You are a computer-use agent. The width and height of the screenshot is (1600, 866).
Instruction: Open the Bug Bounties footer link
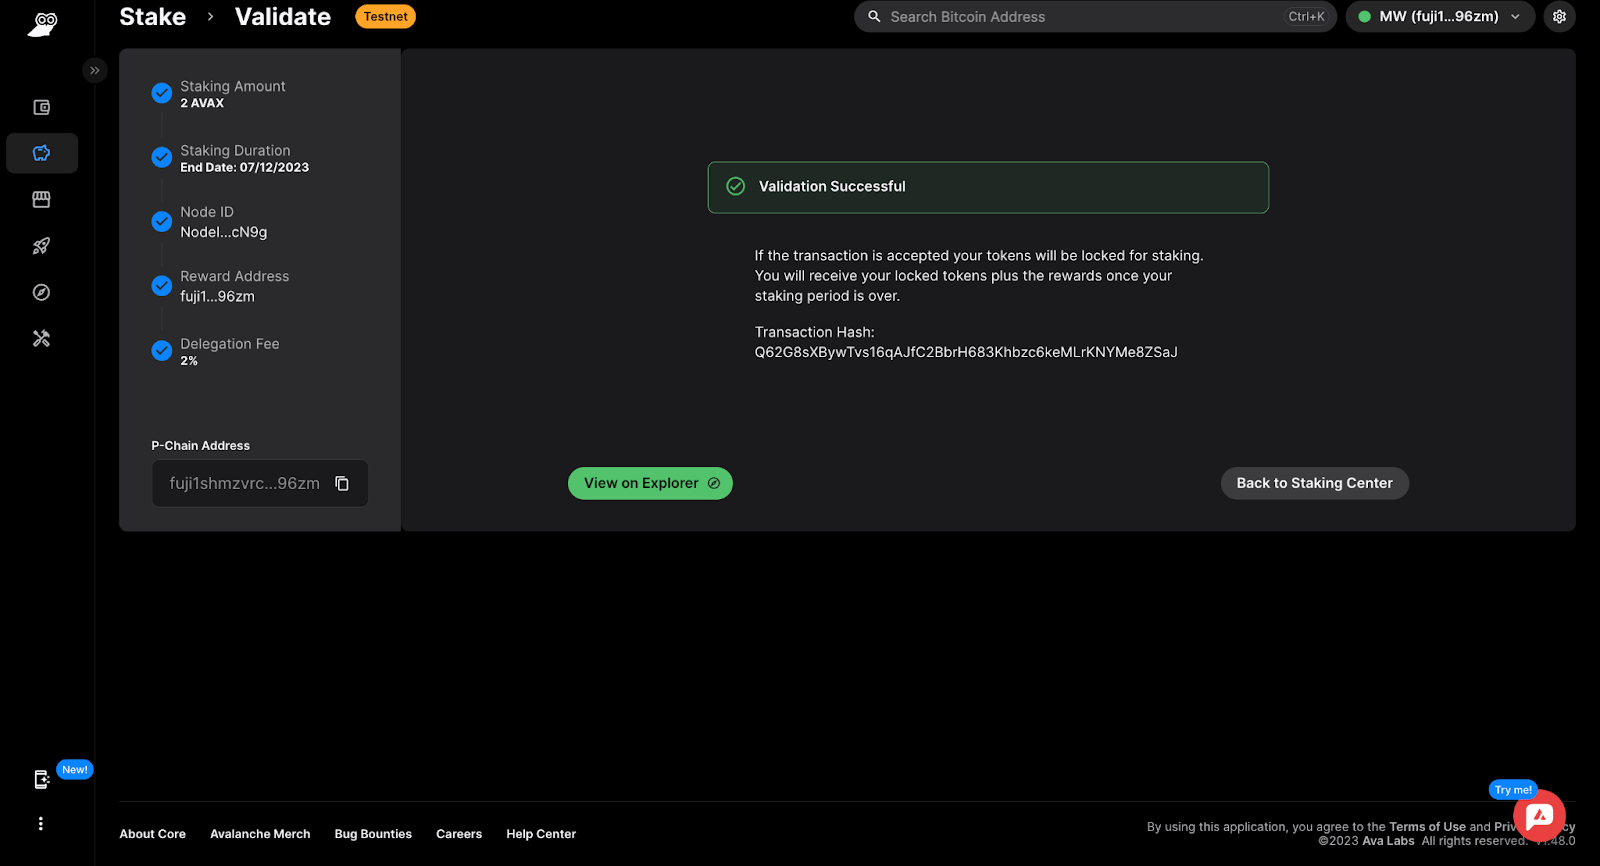tap(373, 834)
